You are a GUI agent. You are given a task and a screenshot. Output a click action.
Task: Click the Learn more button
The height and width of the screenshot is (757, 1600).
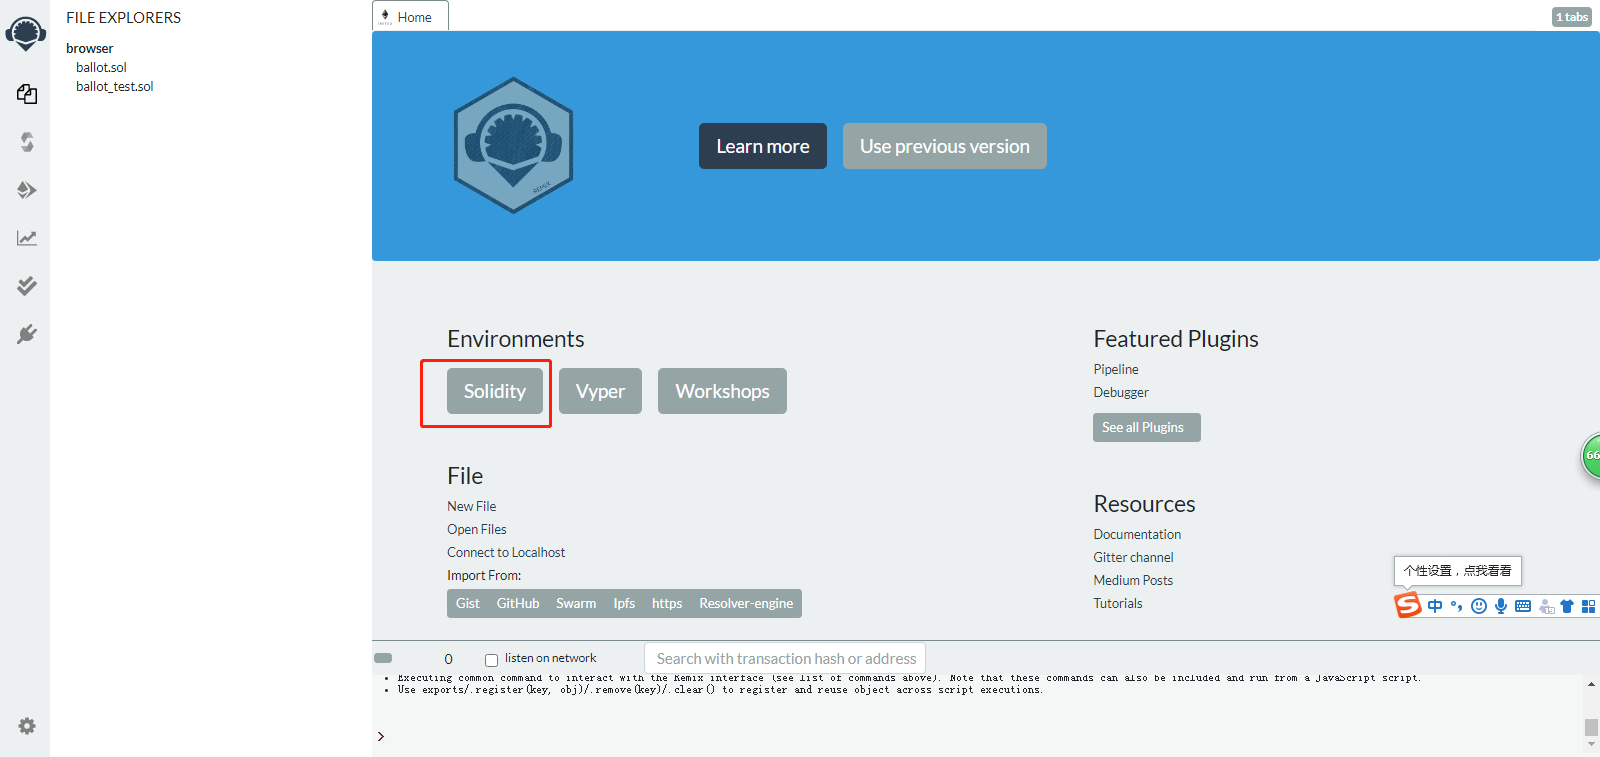coord(763,146)
